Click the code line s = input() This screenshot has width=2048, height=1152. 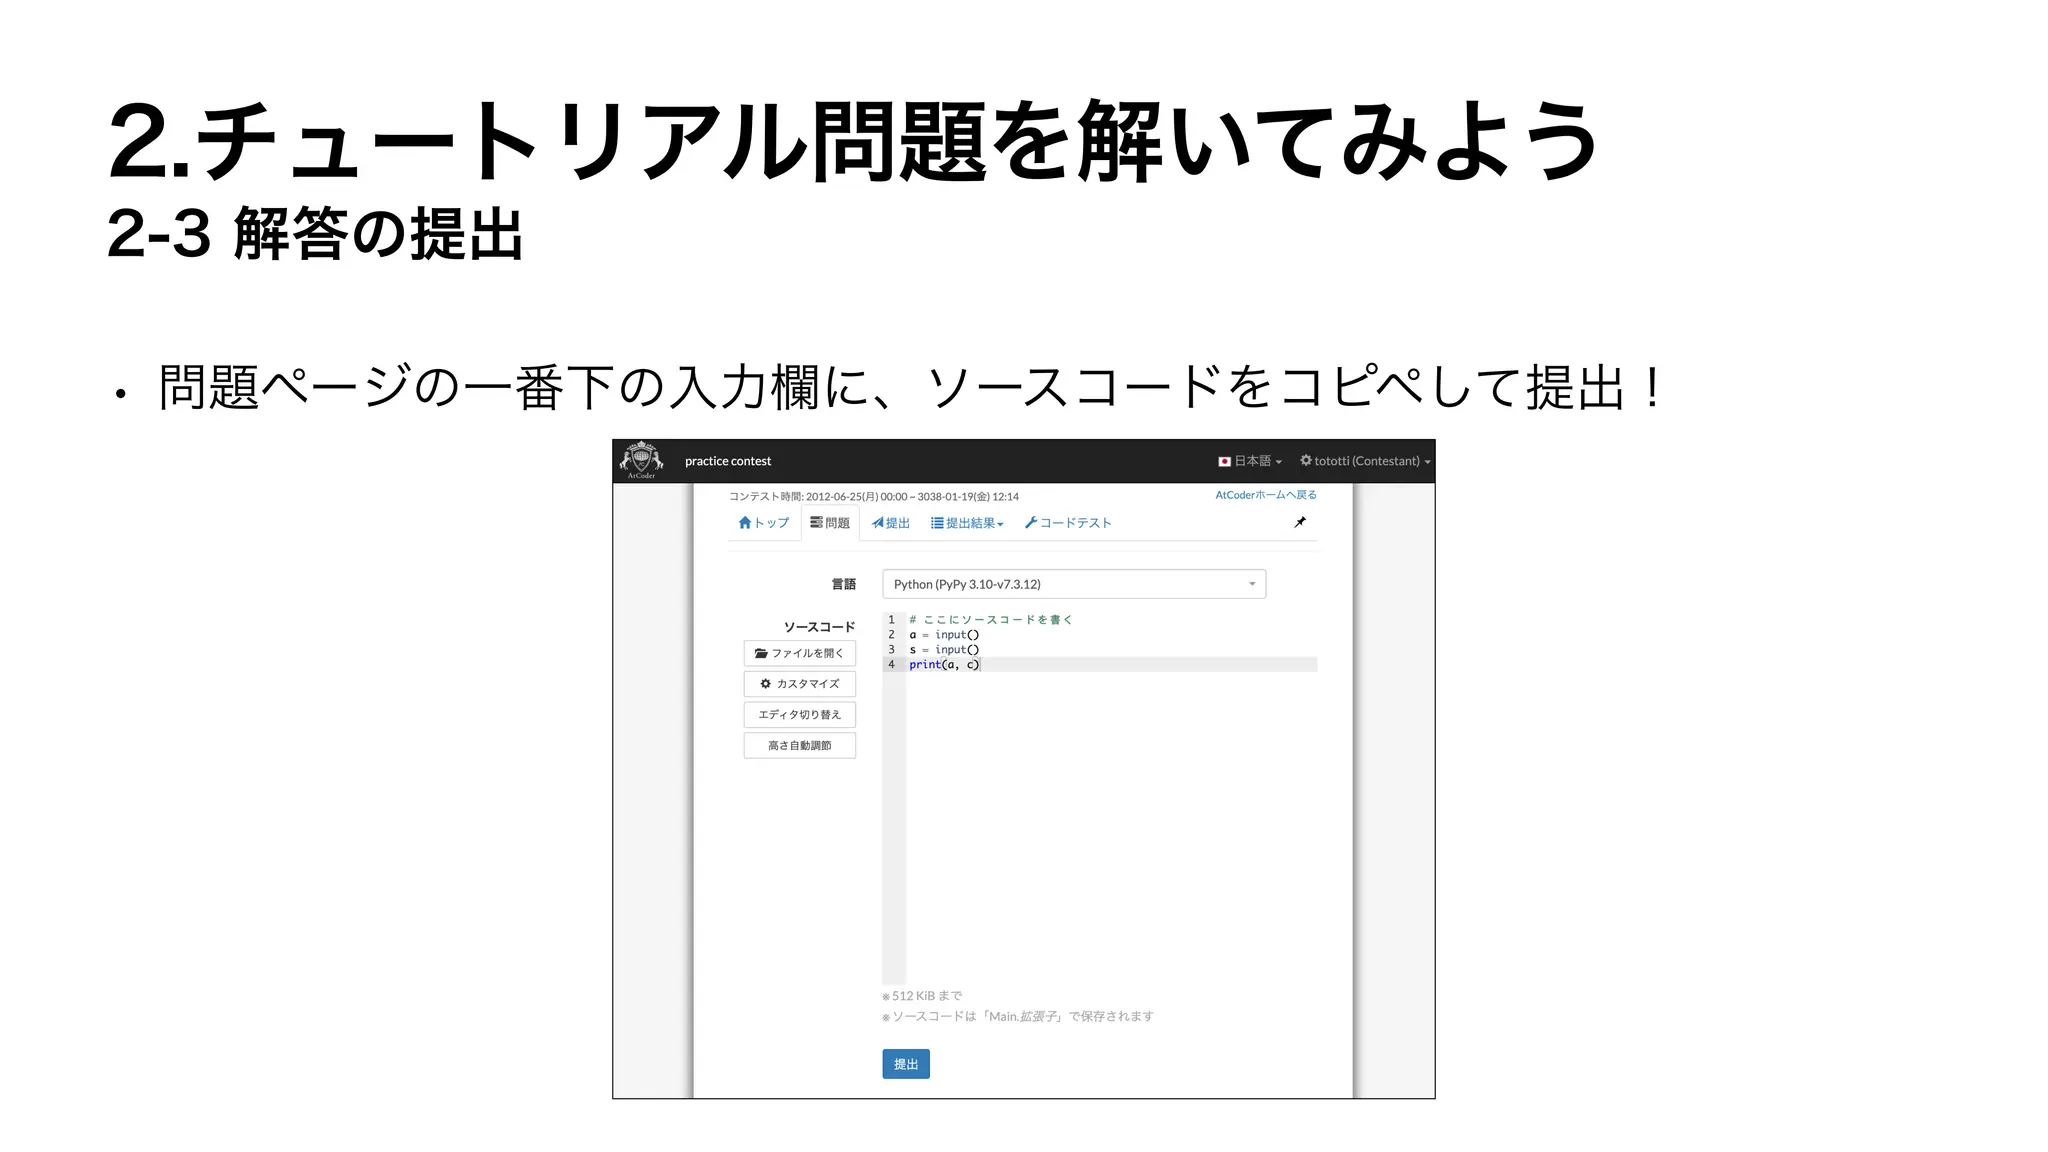click(x=944, y=650)
